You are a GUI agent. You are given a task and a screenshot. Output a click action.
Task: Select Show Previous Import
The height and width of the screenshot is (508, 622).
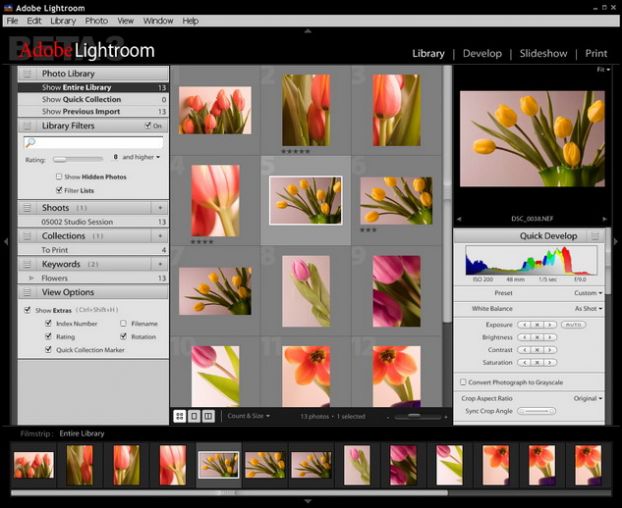pyautogui.click(x=93, y=112)
